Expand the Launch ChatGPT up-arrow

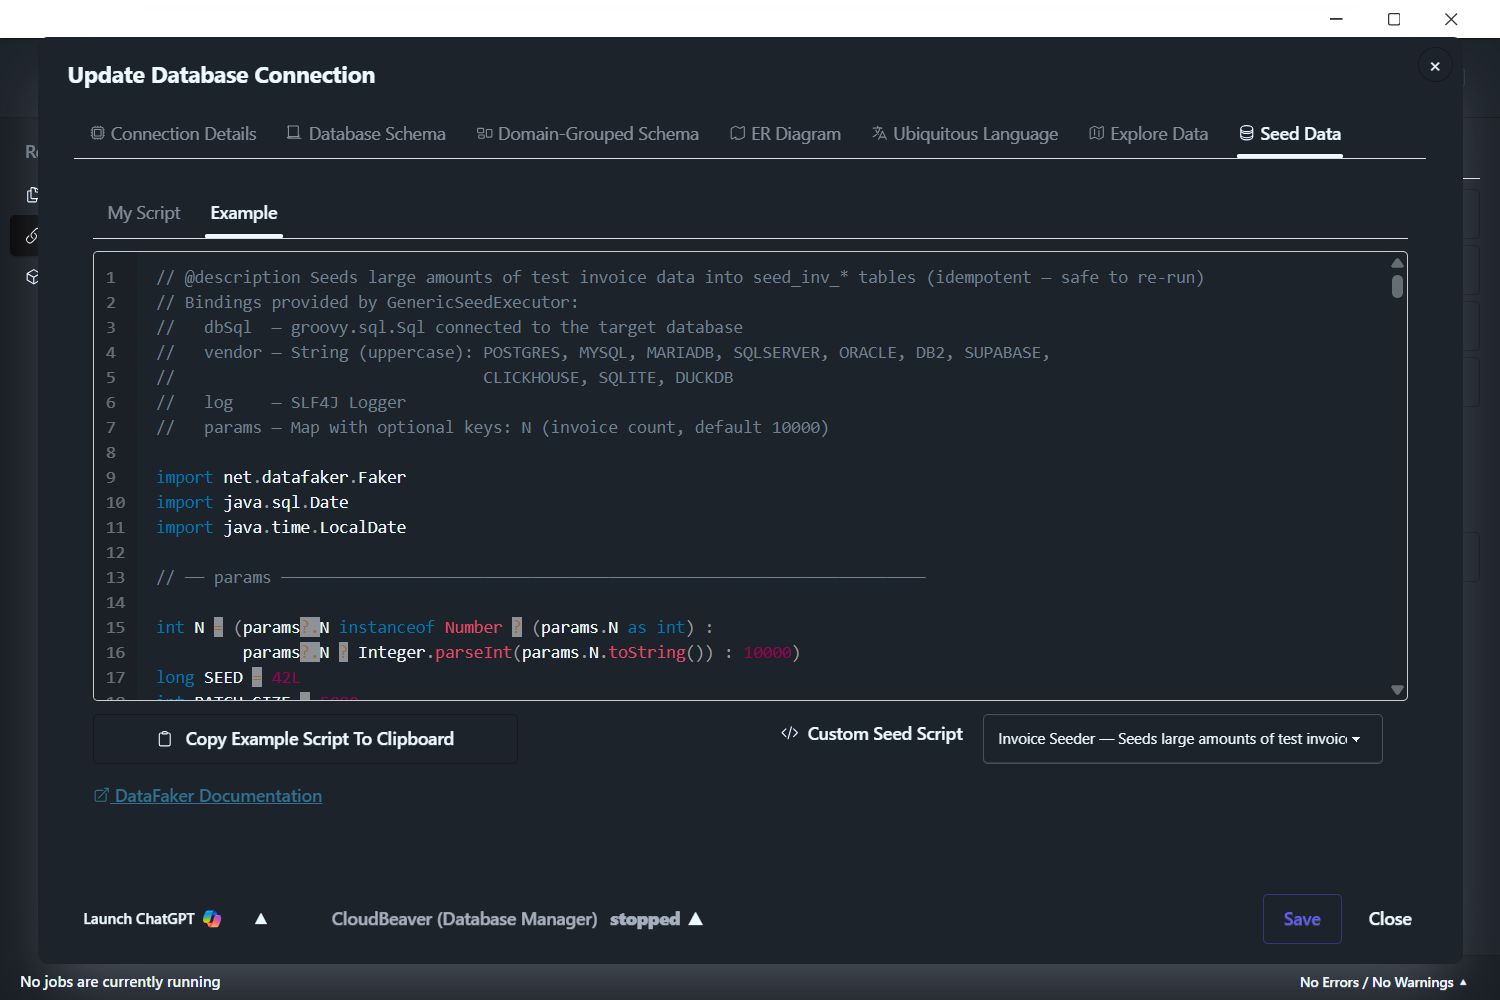click(261, 919)
